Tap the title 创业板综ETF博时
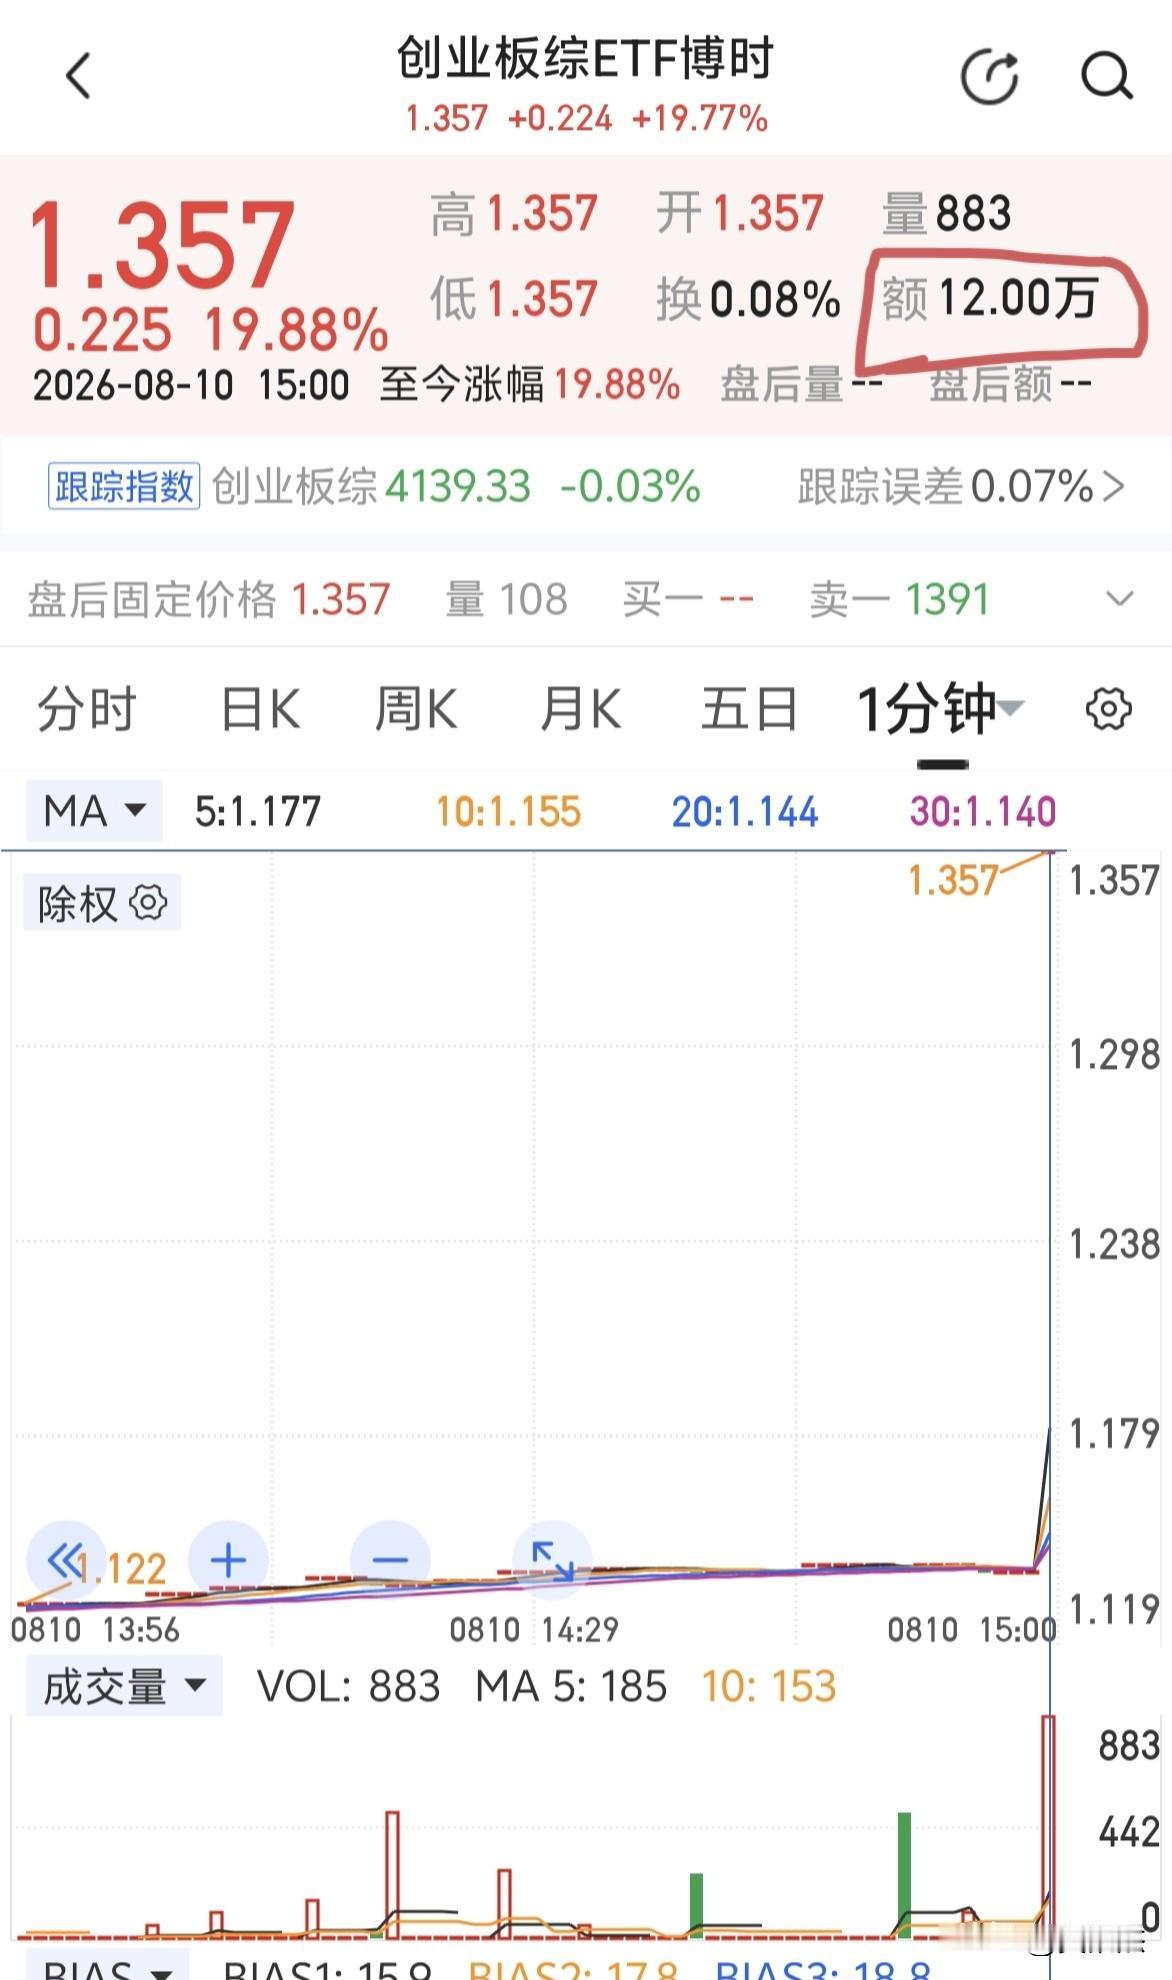The width and height of the screenshot is (1172, 1980). (585, 58)
